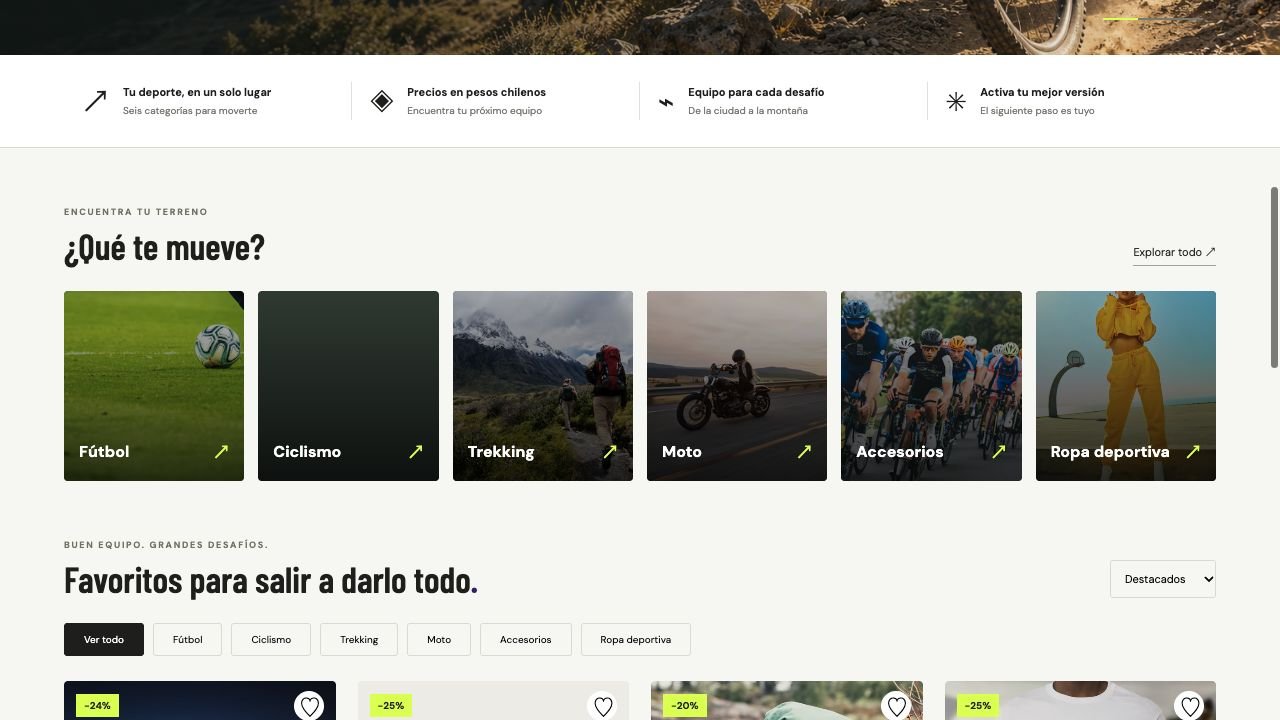Screen dimensions: 1280x720
Task: Click the "De la ciudad a la montaña" subtitle
Action: click(x=748, y=111)
